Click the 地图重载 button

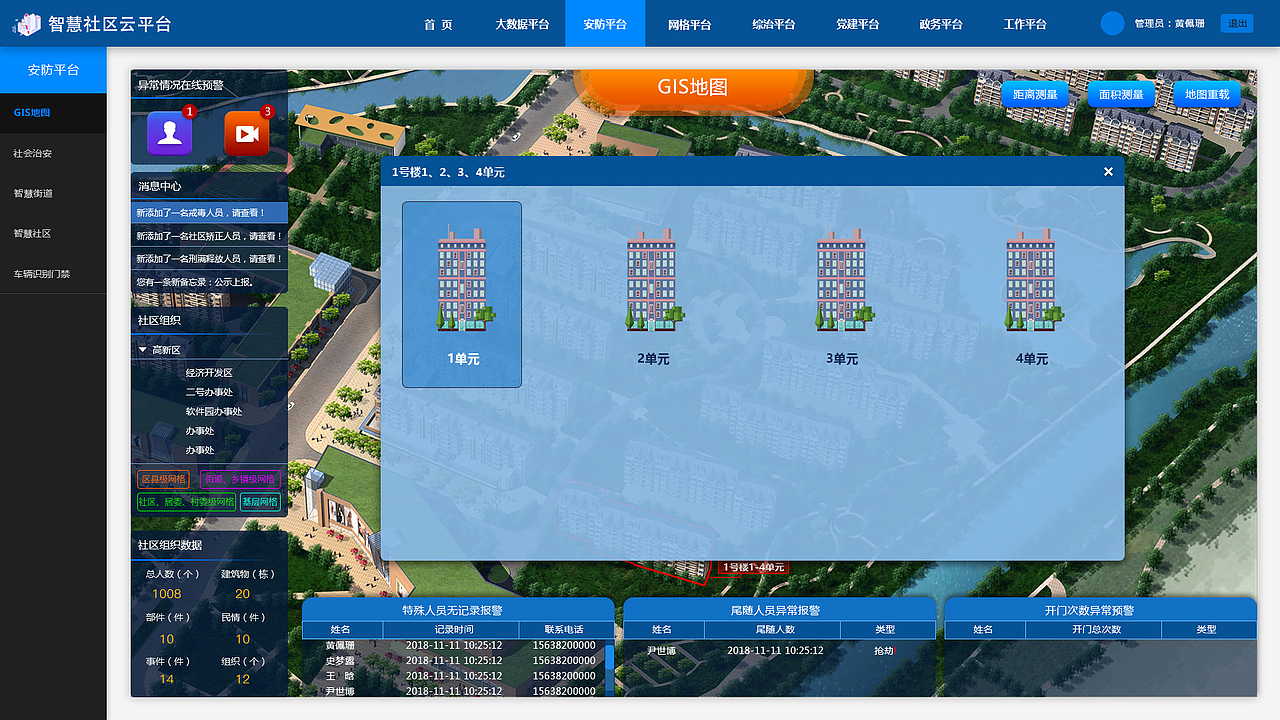coord(1207,94)
